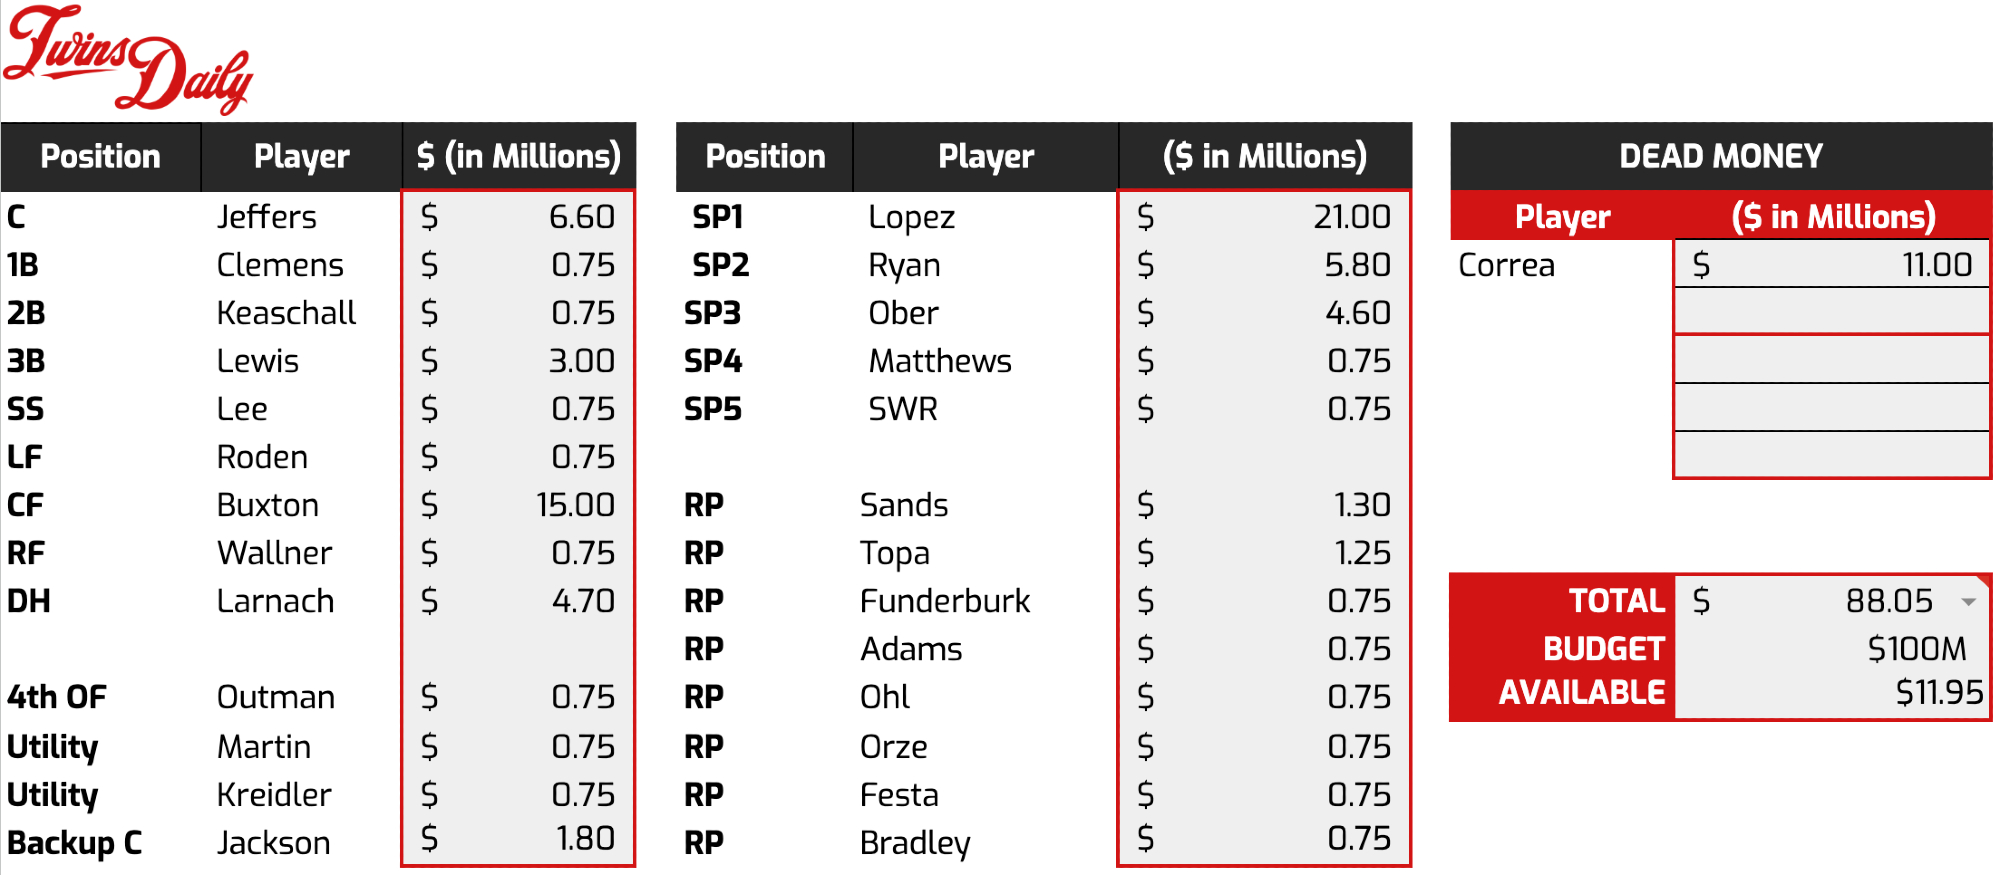
Task: Select the DEAD MONEY header
Action: (x=1720, y=156)
